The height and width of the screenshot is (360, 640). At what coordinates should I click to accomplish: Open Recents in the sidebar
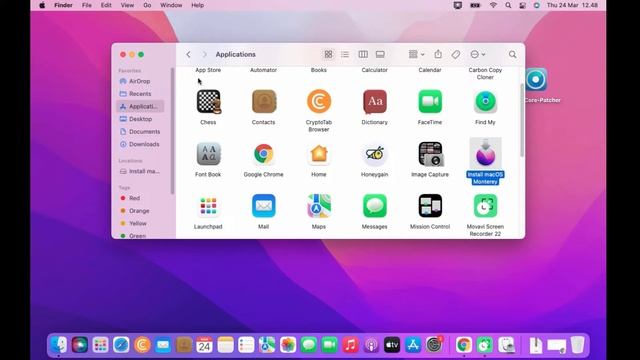(x=140, y=94)
